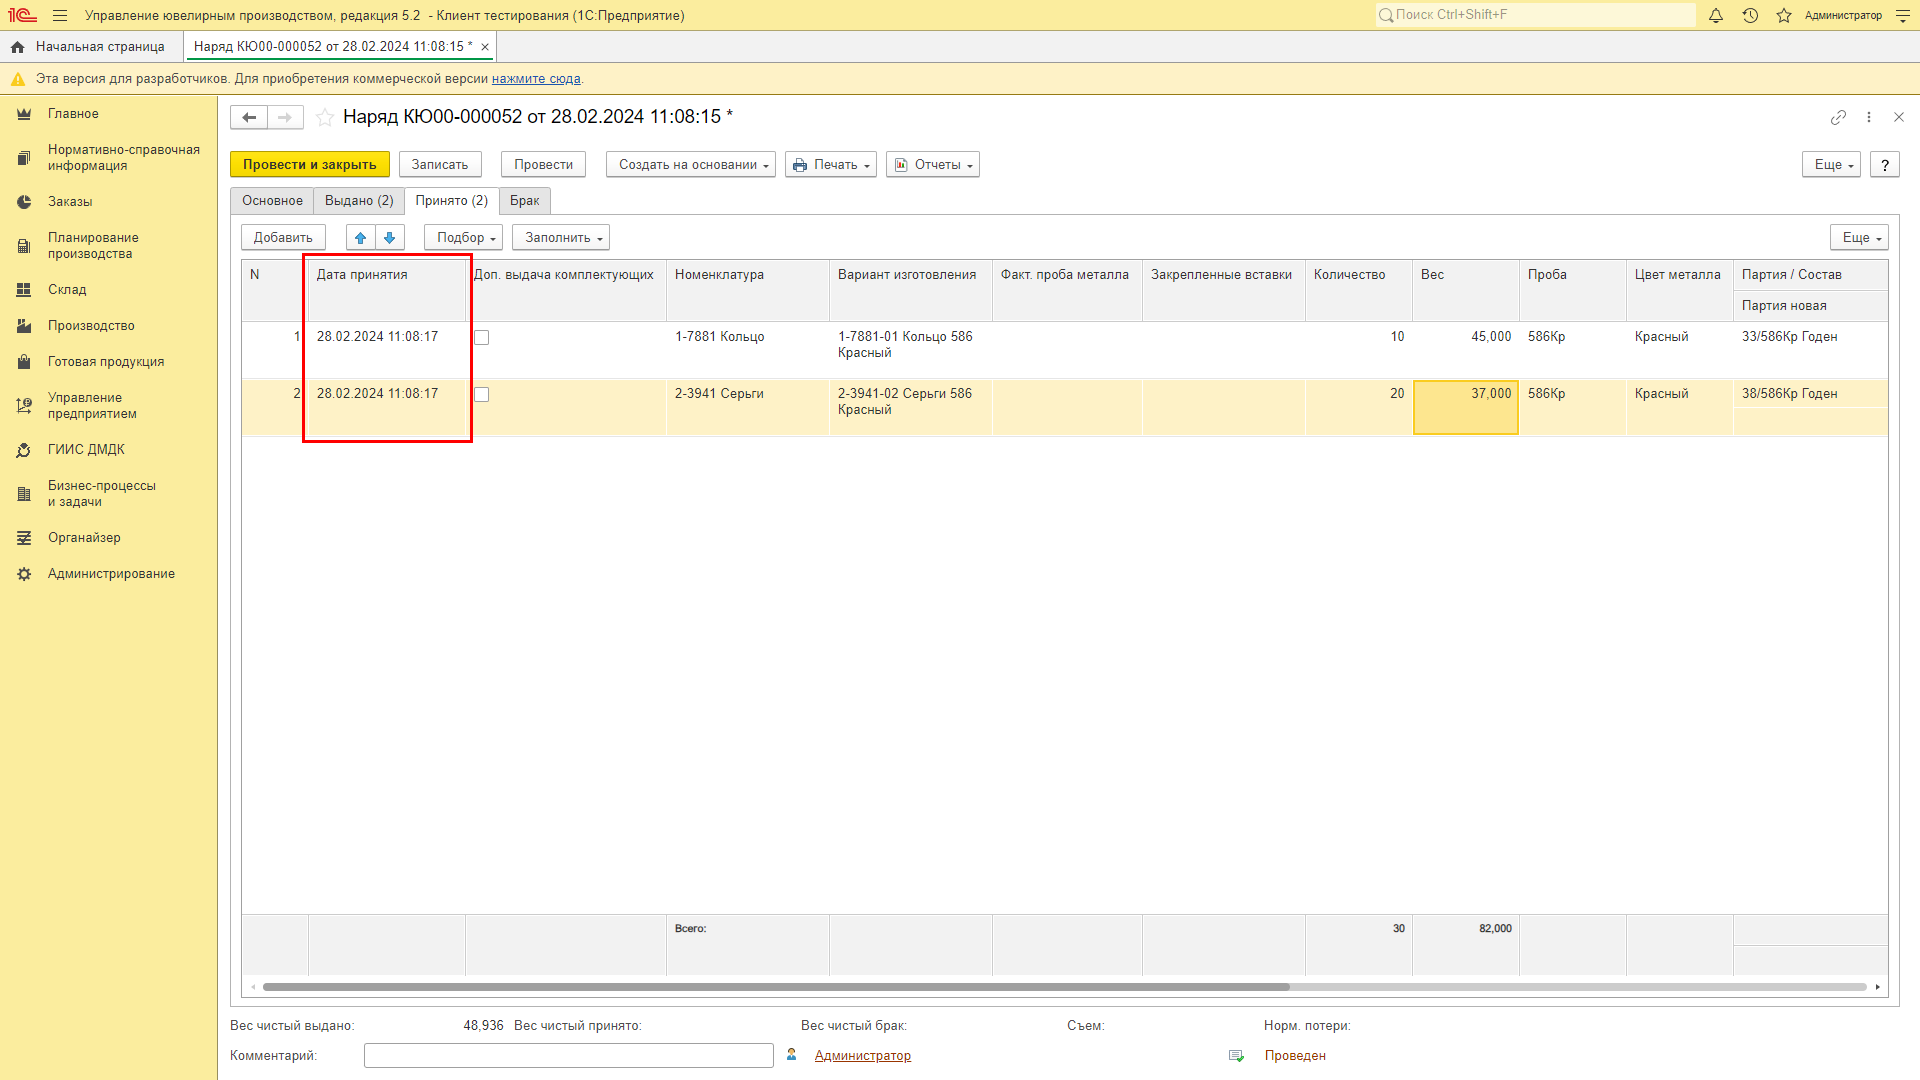
Task: Select the Принято (2) tab
Action: point(452,201)
